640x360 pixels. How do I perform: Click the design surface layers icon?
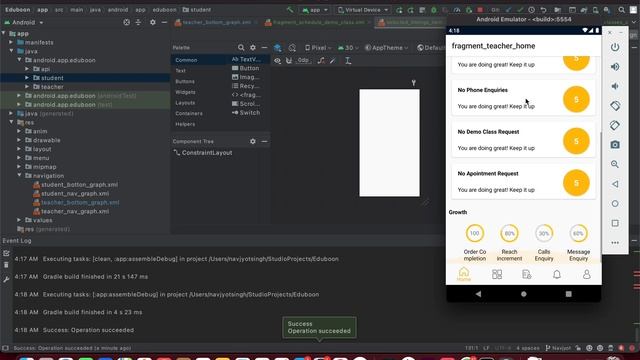pyautogui.click(x=278, y=48)
